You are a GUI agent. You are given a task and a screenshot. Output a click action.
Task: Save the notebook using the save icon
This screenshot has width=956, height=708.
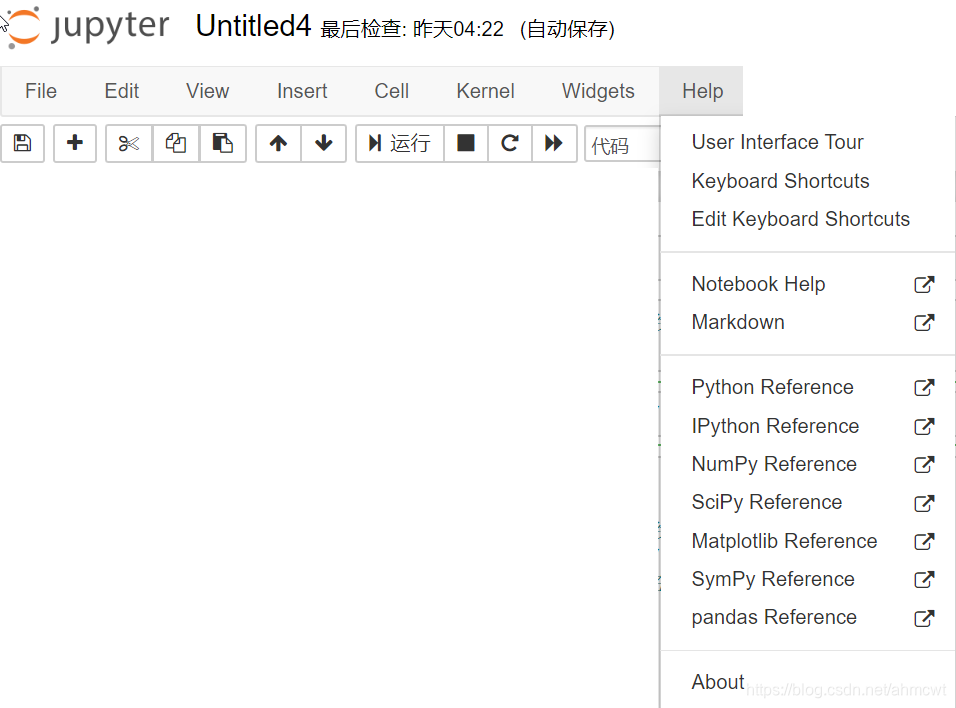coord(22,143)
